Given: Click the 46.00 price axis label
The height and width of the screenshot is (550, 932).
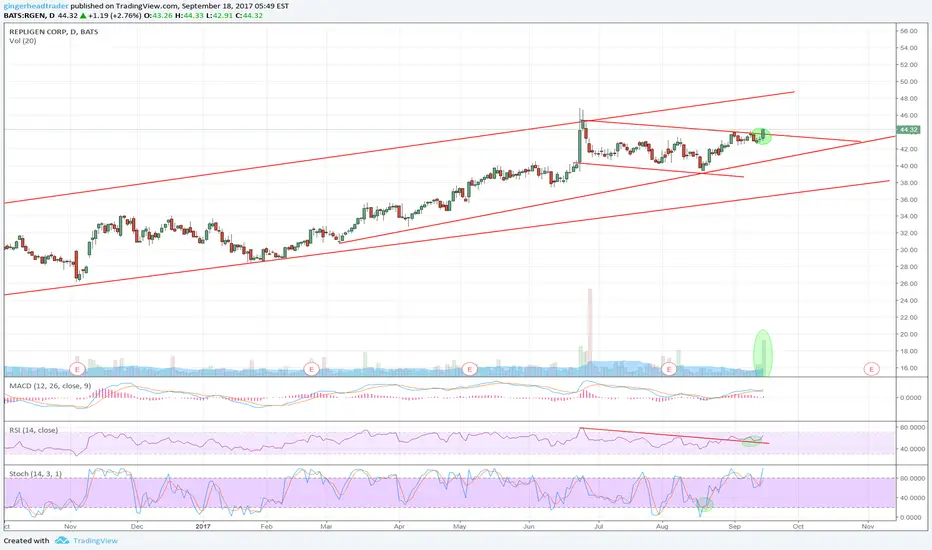Looking at the screenshot, I should [x=908, y=115].
